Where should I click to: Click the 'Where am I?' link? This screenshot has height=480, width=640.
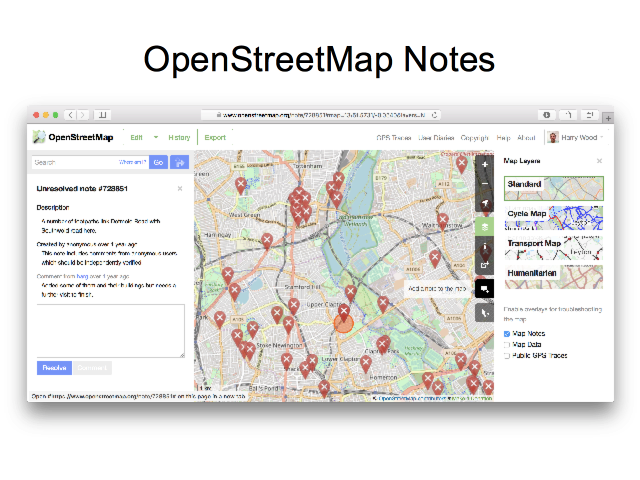132,162
